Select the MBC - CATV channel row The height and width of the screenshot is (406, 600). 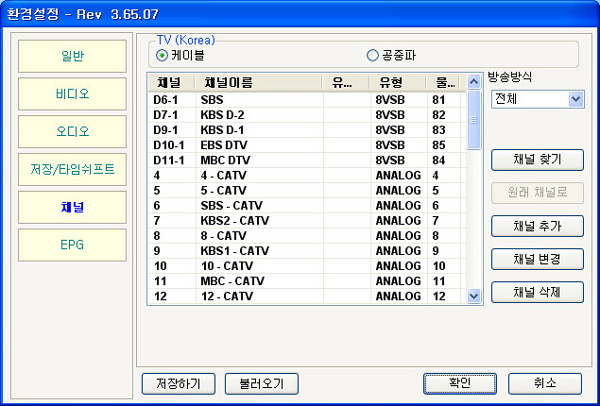307,281
